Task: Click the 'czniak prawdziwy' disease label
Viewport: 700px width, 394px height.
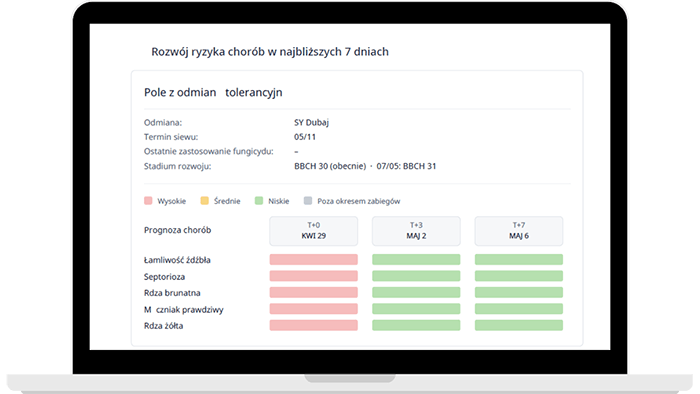Action: pos(190,310)
